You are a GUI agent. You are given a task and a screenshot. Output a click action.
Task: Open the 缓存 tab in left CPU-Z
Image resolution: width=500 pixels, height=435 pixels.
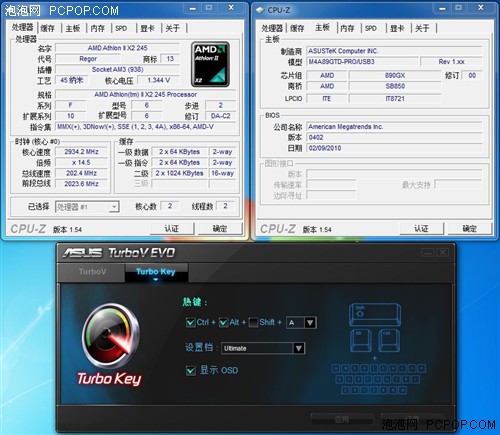(x=48, y=28)
